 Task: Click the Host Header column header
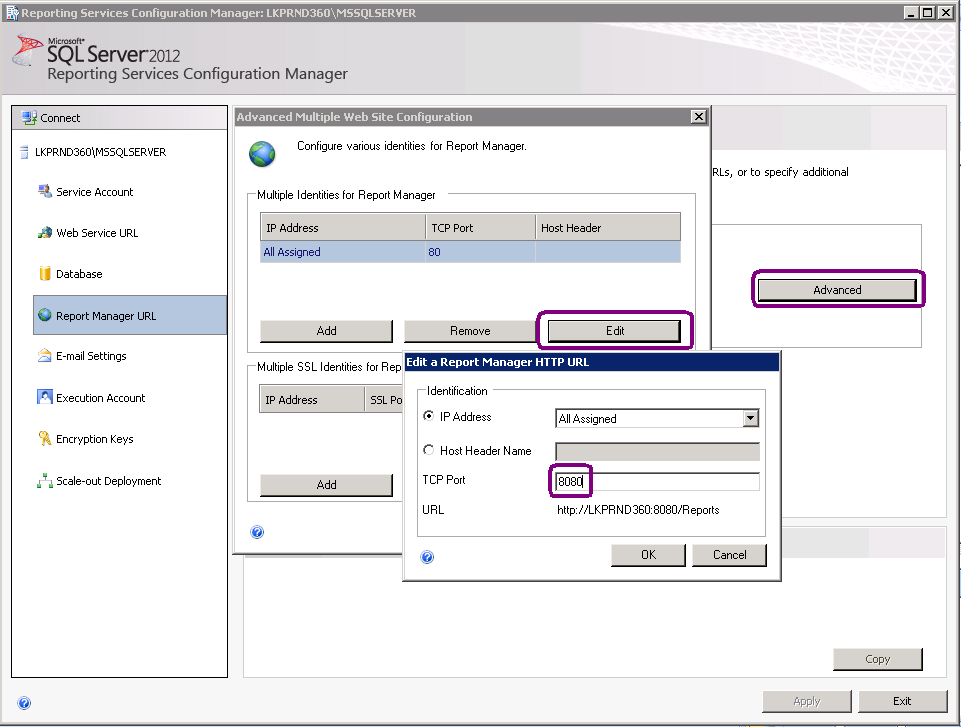click(x=608, y=228)
